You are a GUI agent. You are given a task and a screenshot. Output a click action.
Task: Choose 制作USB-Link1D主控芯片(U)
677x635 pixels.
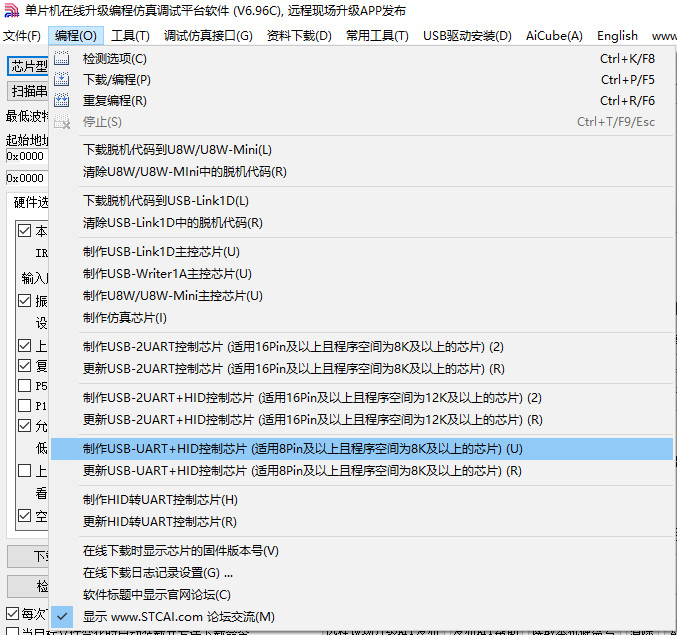pyautogui.click(x=362, y=252)
